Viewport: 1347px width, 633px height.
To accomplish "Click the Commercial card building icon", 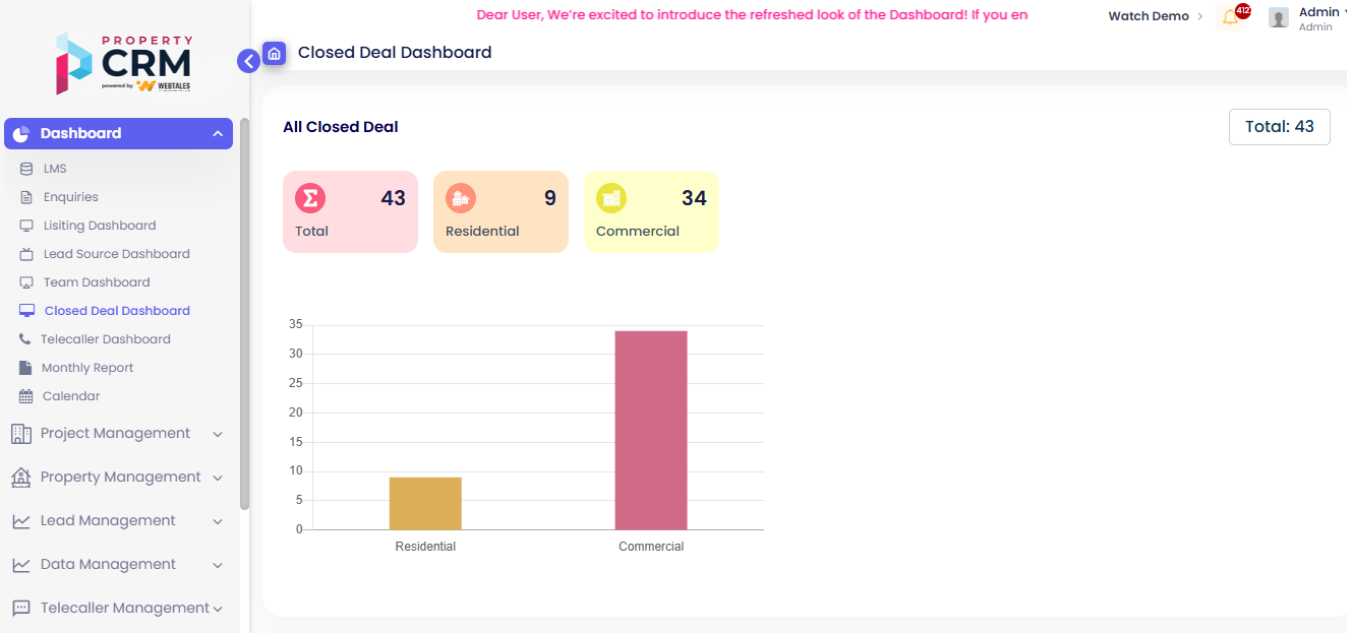I will 611,198.
